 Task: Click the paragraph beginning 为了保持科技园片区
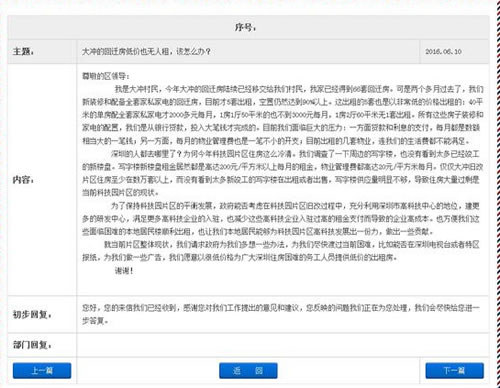[281, 219]
